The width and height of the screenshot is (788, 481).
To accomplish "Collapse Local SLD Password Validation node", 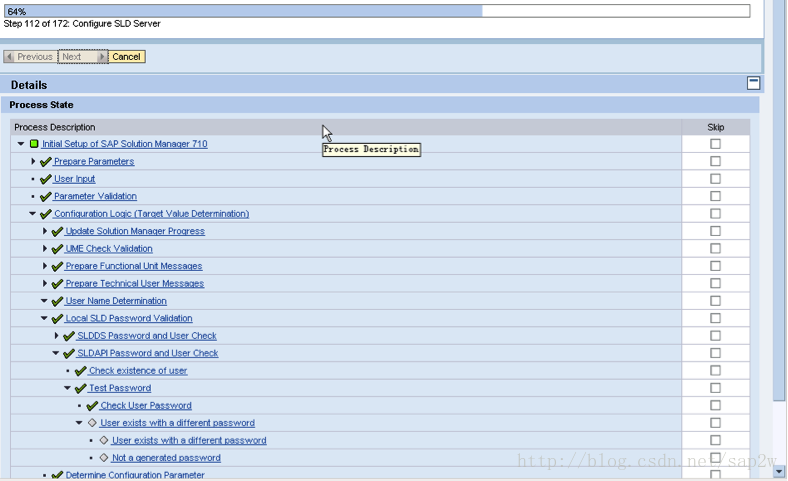I will point(44,318).
